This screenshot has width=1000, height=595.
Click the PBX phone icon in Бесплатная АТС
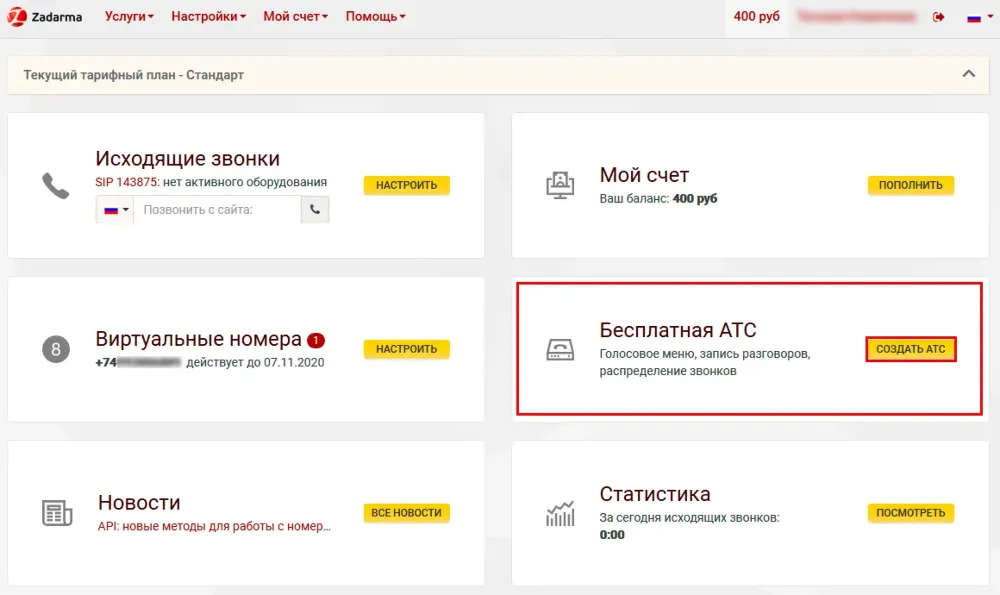click(x=560, y=349)
